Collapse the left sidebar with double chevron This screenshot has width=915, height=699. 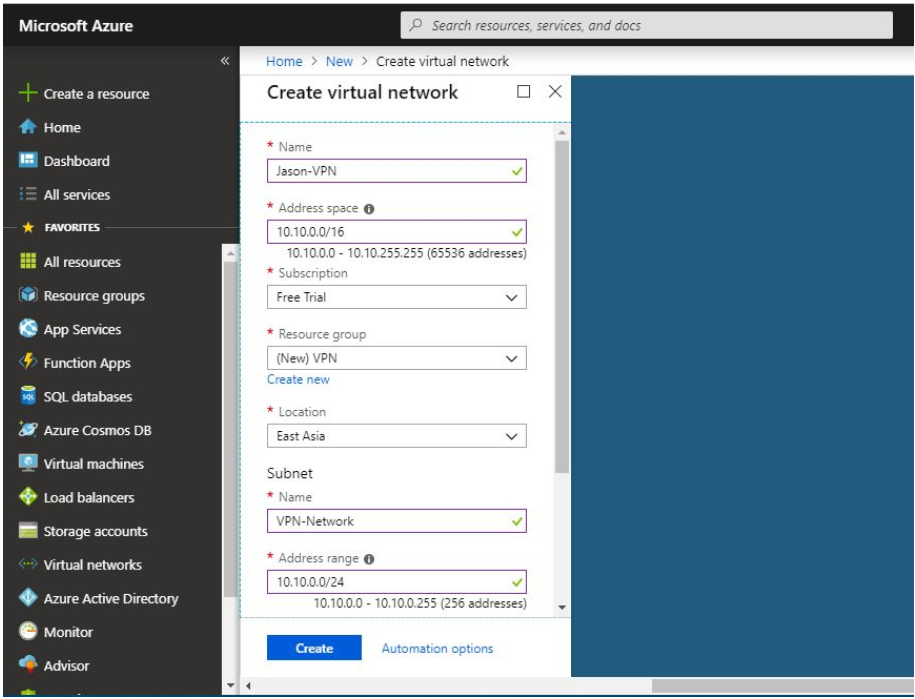tap(225, 61)
